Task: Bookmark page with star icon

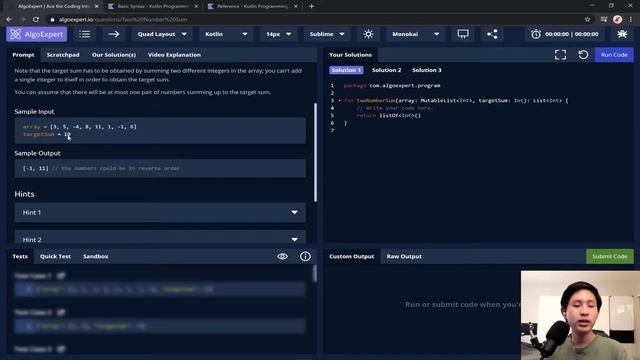Action: (587, 19)
